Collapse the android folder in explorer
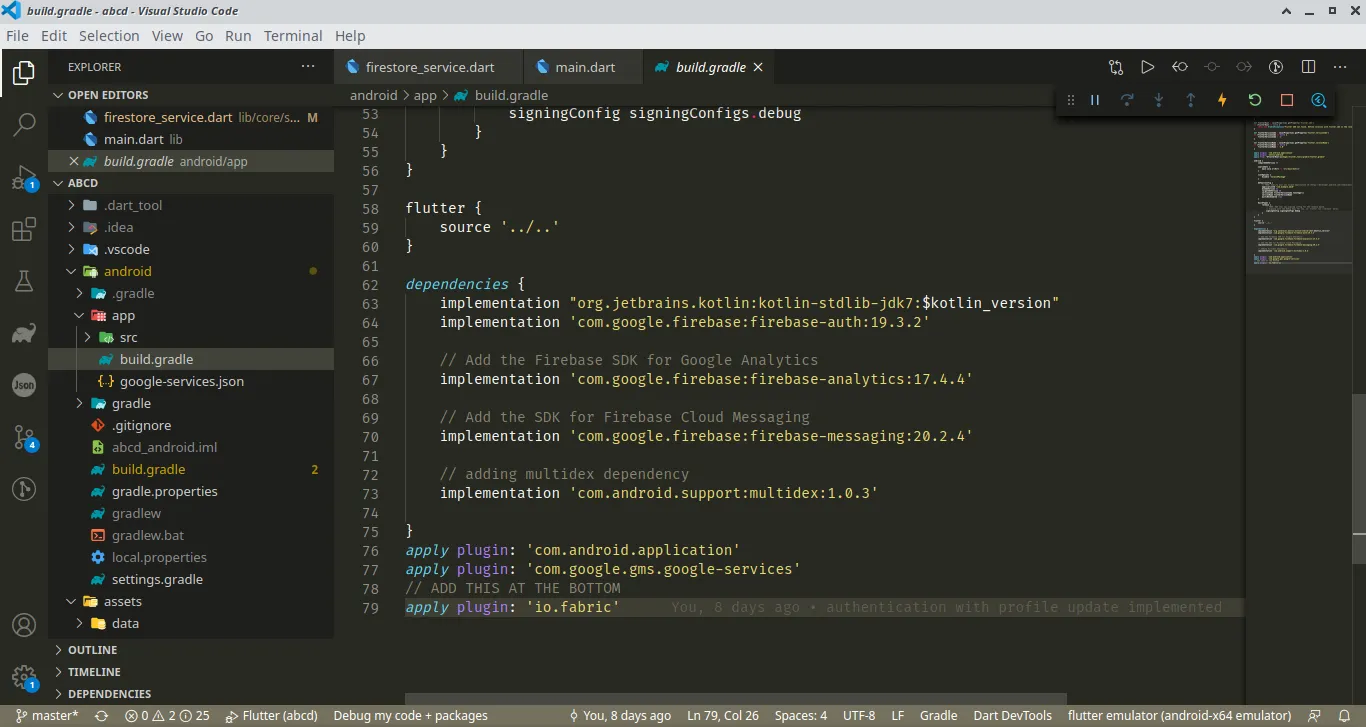1366x727 pixels. point(71,271)
